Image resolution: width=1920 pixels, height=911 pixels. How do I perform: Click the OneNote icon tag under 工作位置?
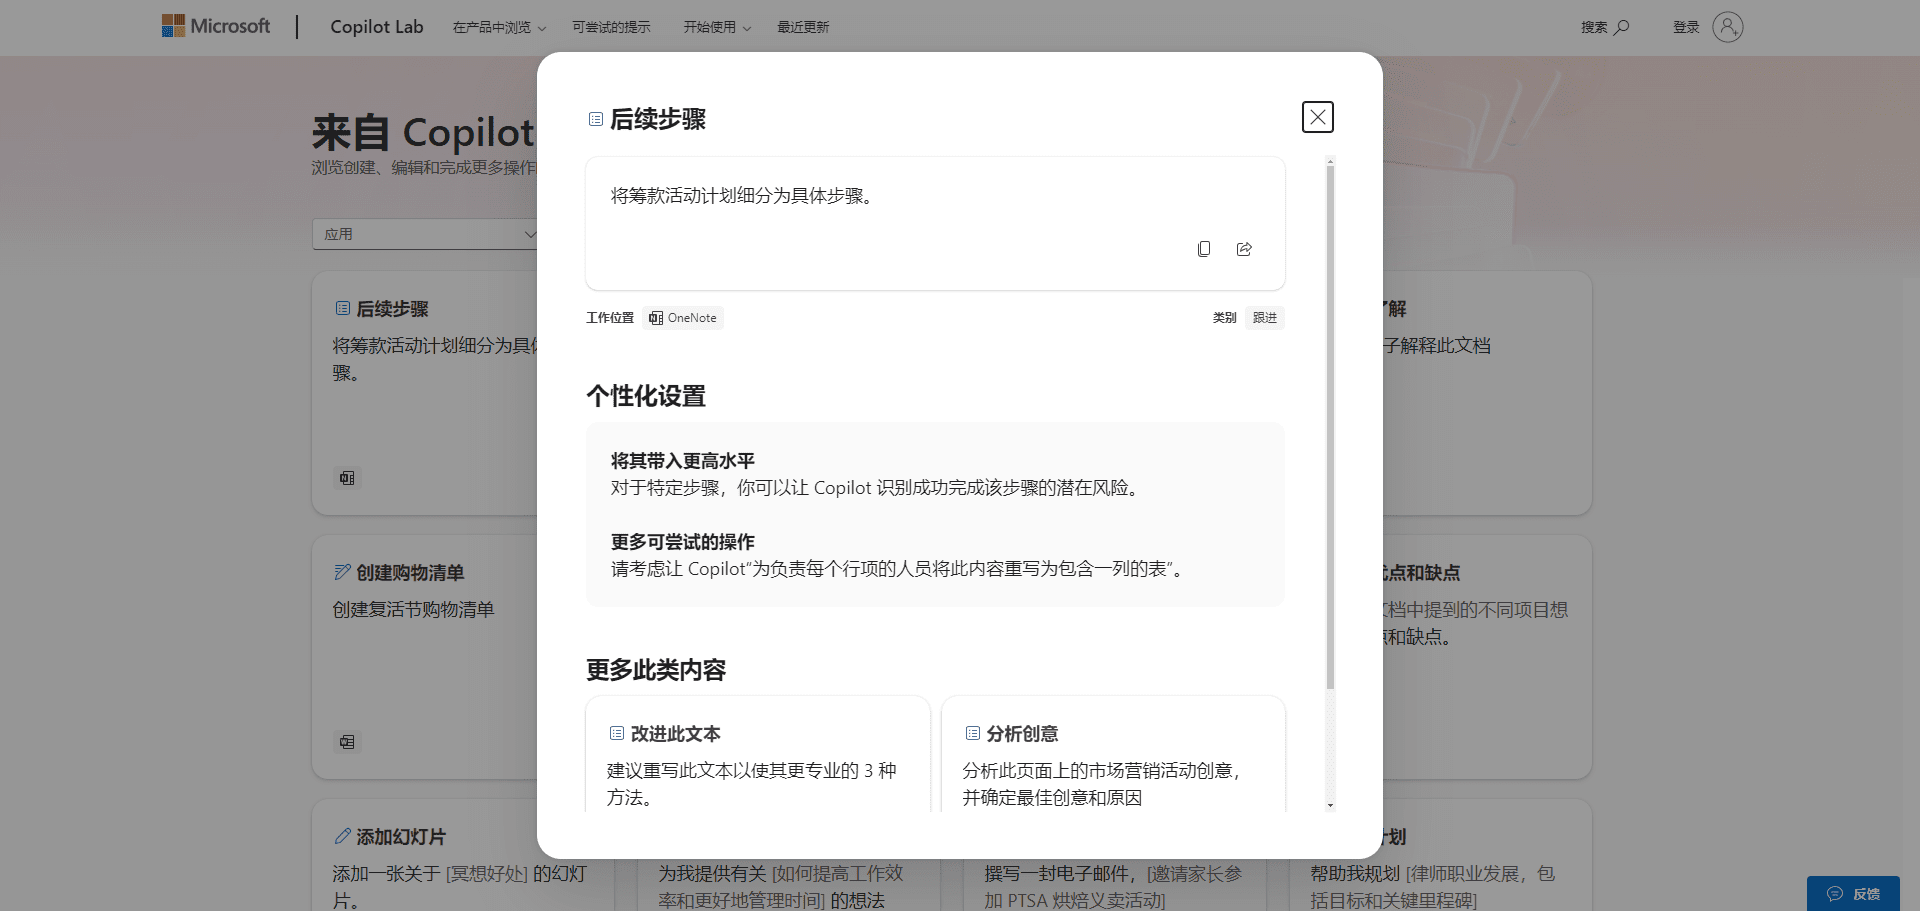pos(683,318)
